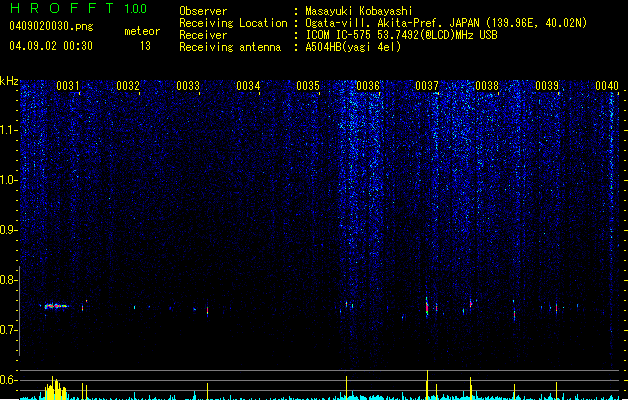
Task: Click the Receiver field label
Action: point(203,35)
